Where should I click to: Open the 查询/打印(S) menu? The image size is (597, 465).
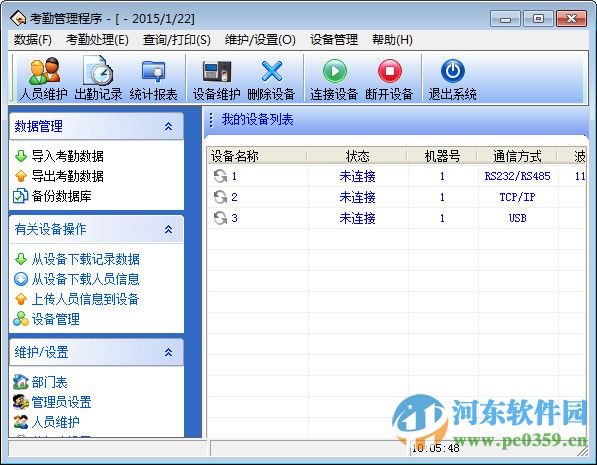pyautogui.click(x=177, y=40)
